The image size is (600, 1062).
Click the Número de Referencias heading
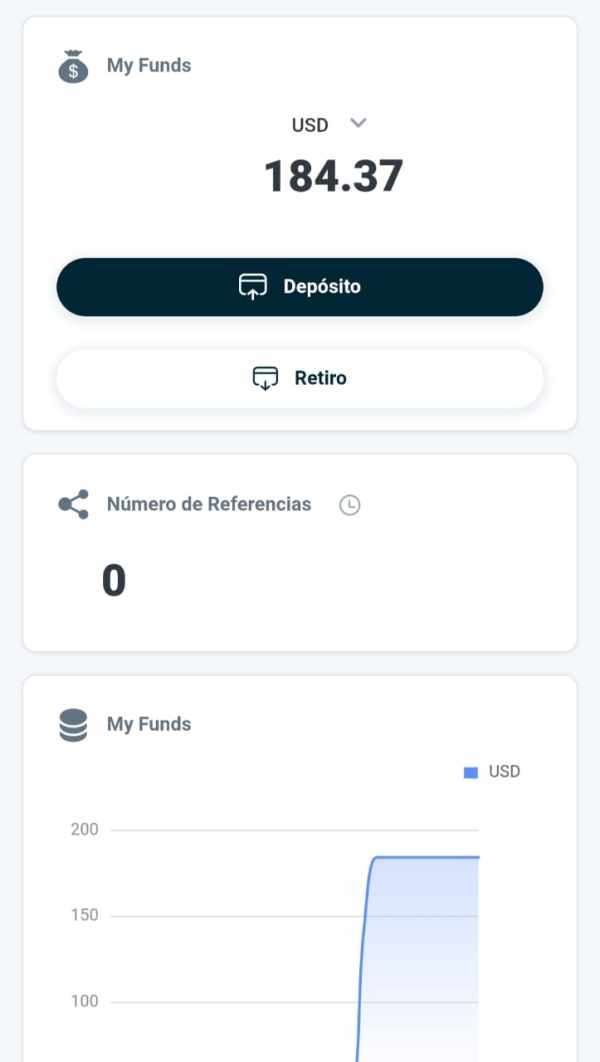pos(209,504)
